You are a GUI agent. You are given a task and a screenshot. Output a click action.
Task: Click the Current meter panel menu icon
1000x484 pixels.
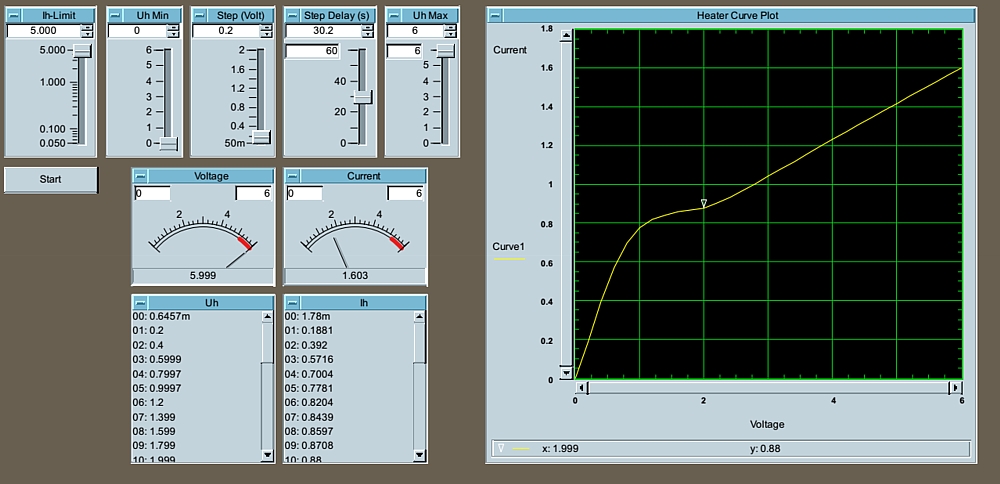293,176
